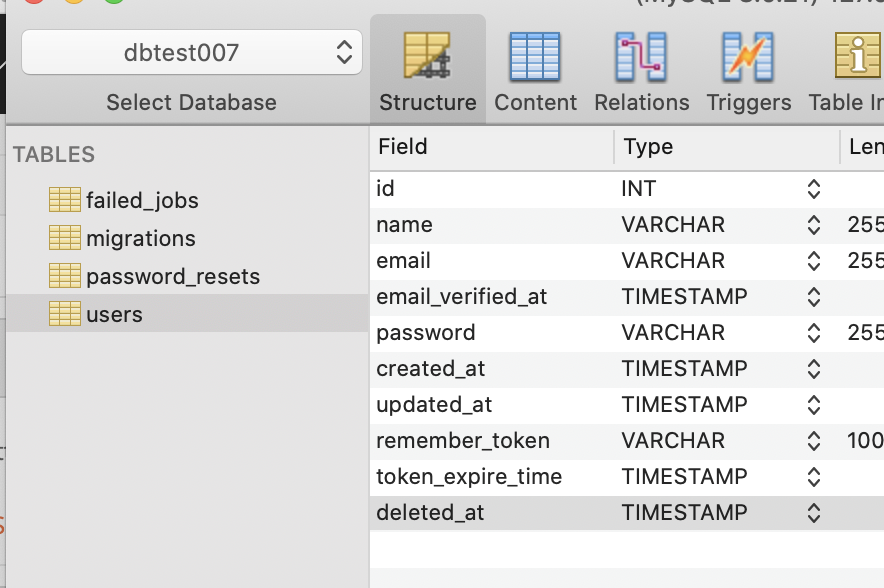Click the failed_jobs table icon
The image size is (884, 588).
pos(65,200)
